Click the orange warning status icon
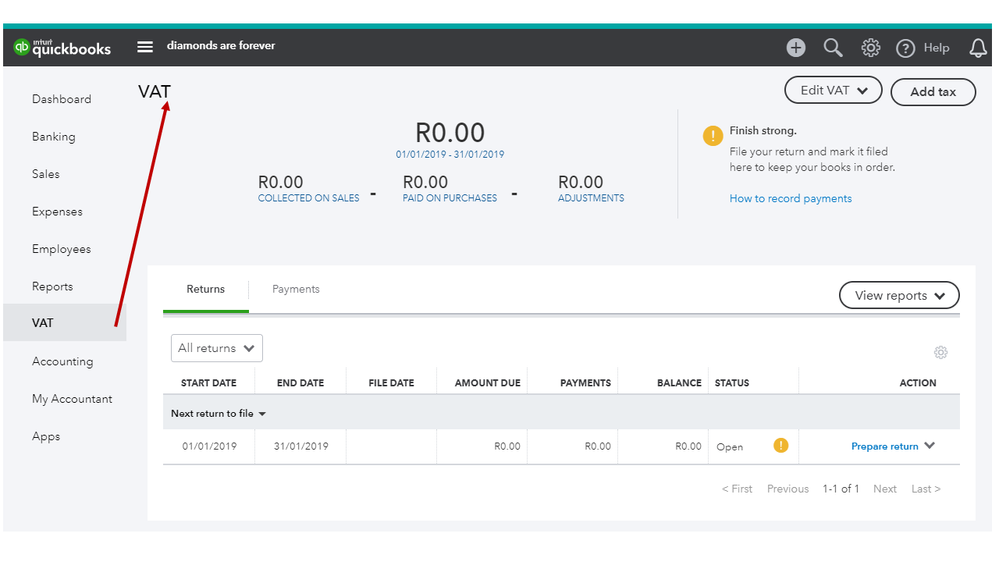This screenshot has height=562, width=999. pyautogui.click(x=781, y=446)
